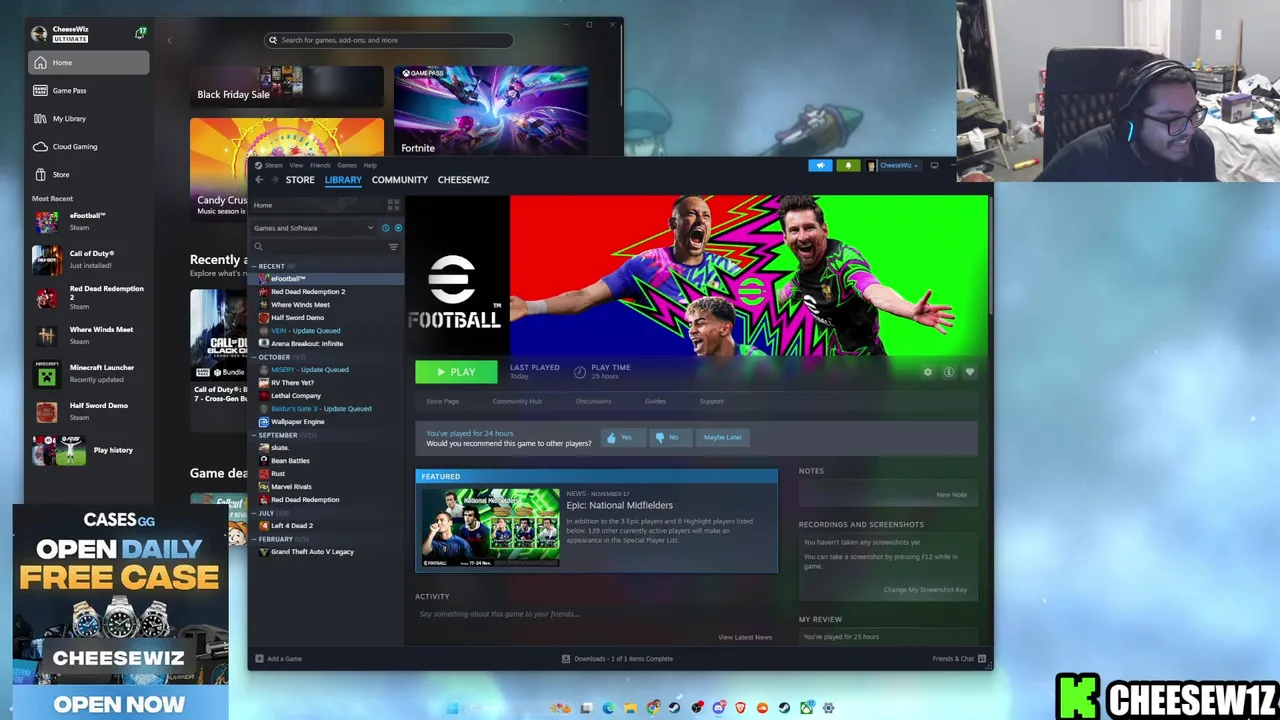This screenshot has height=720, width=1280.
Task: Select Home in Xbox app sidebar
Action: click(88, 62)
